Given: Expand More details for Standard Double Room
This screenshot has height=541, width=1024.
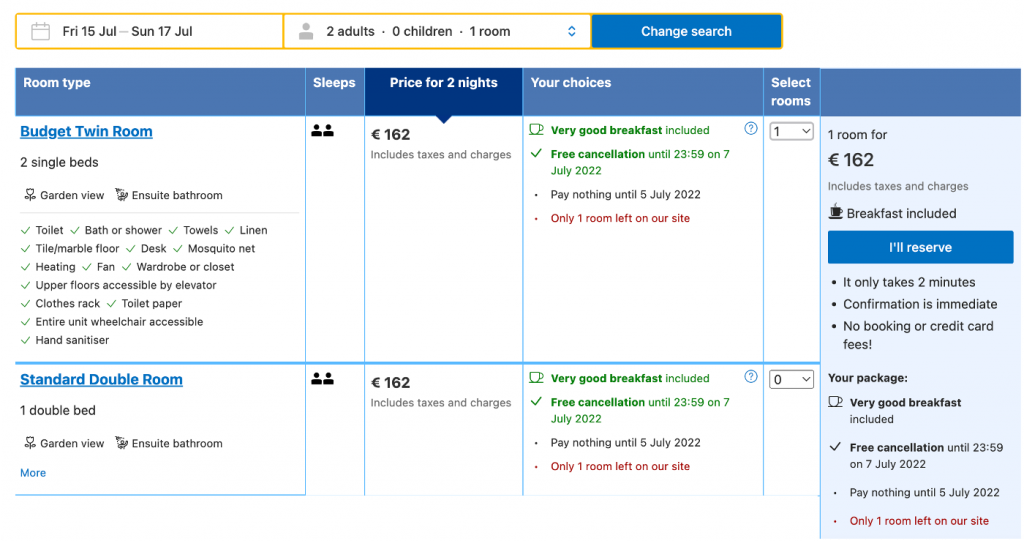Looking at the screenshot, I should coord(33,473).
